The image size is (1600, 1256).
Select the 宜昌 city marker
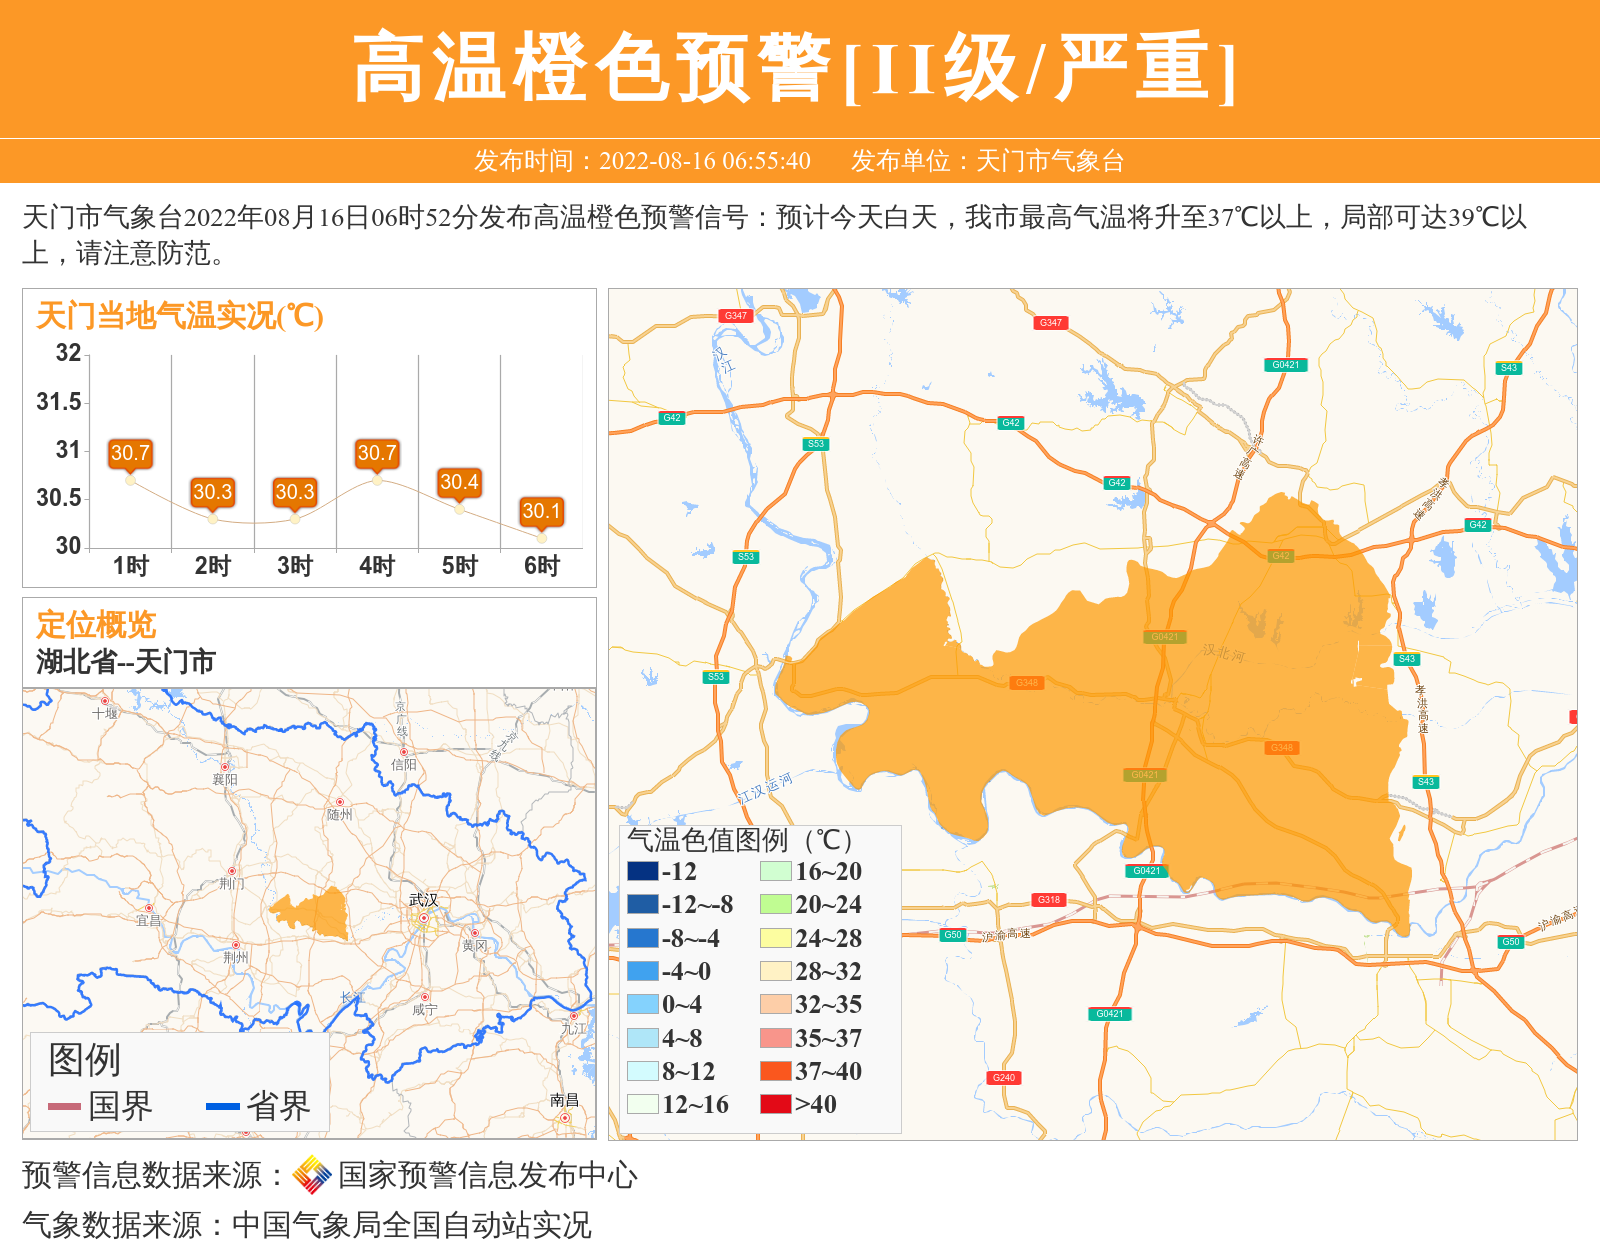pos(149,908)
